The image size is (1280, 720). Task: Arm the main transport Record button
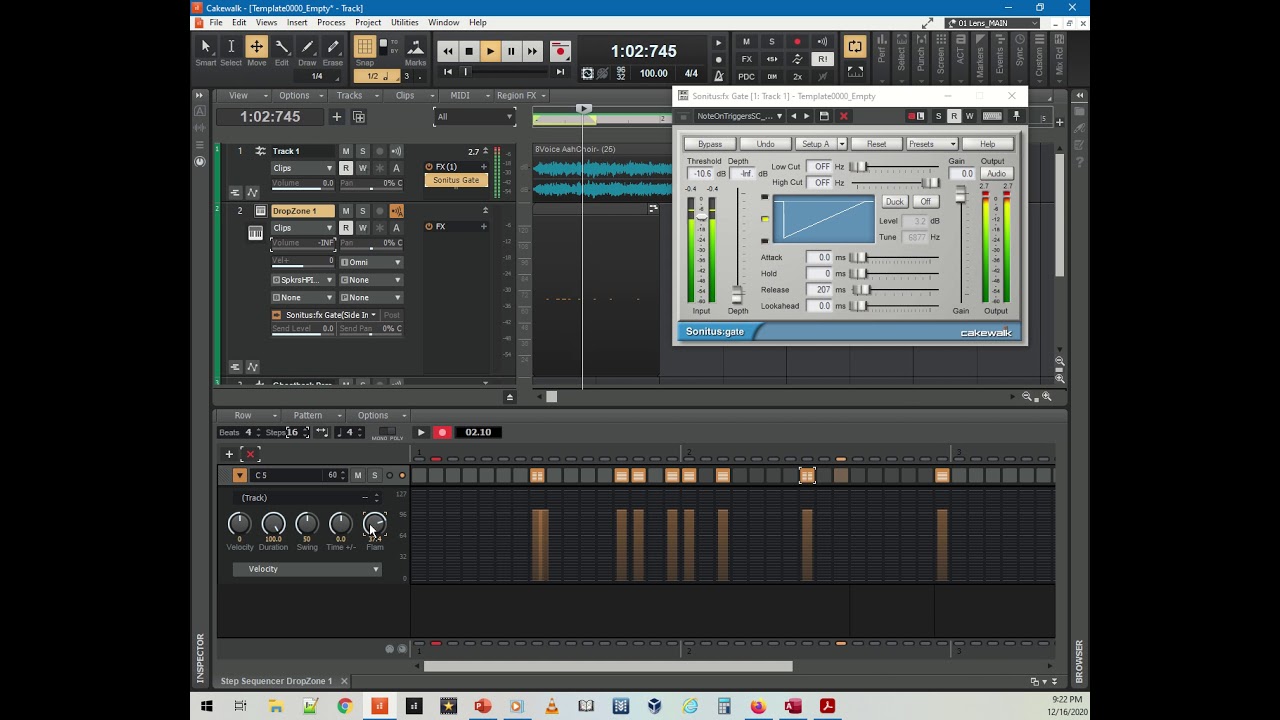[560, 51]
